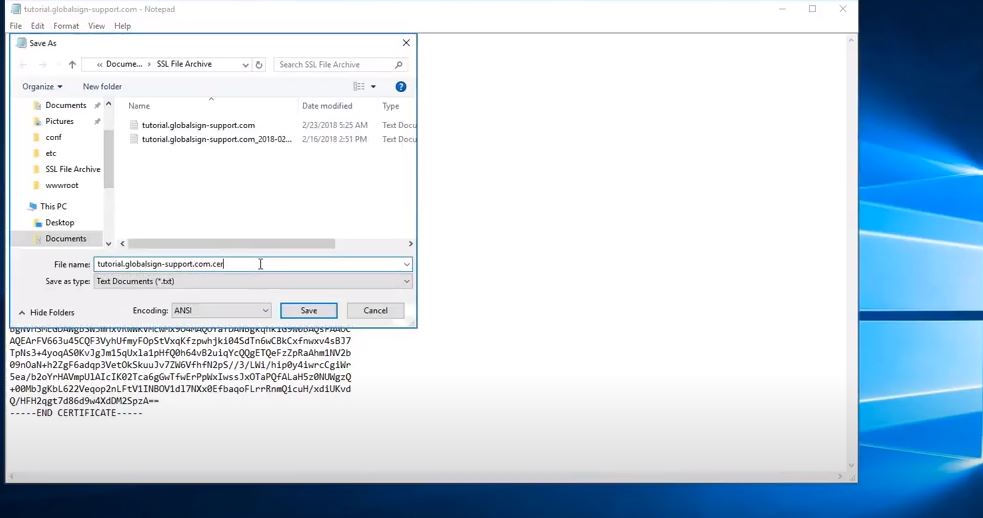Click the search magnifier icon
983x518 pixels.
click(399, 65)
